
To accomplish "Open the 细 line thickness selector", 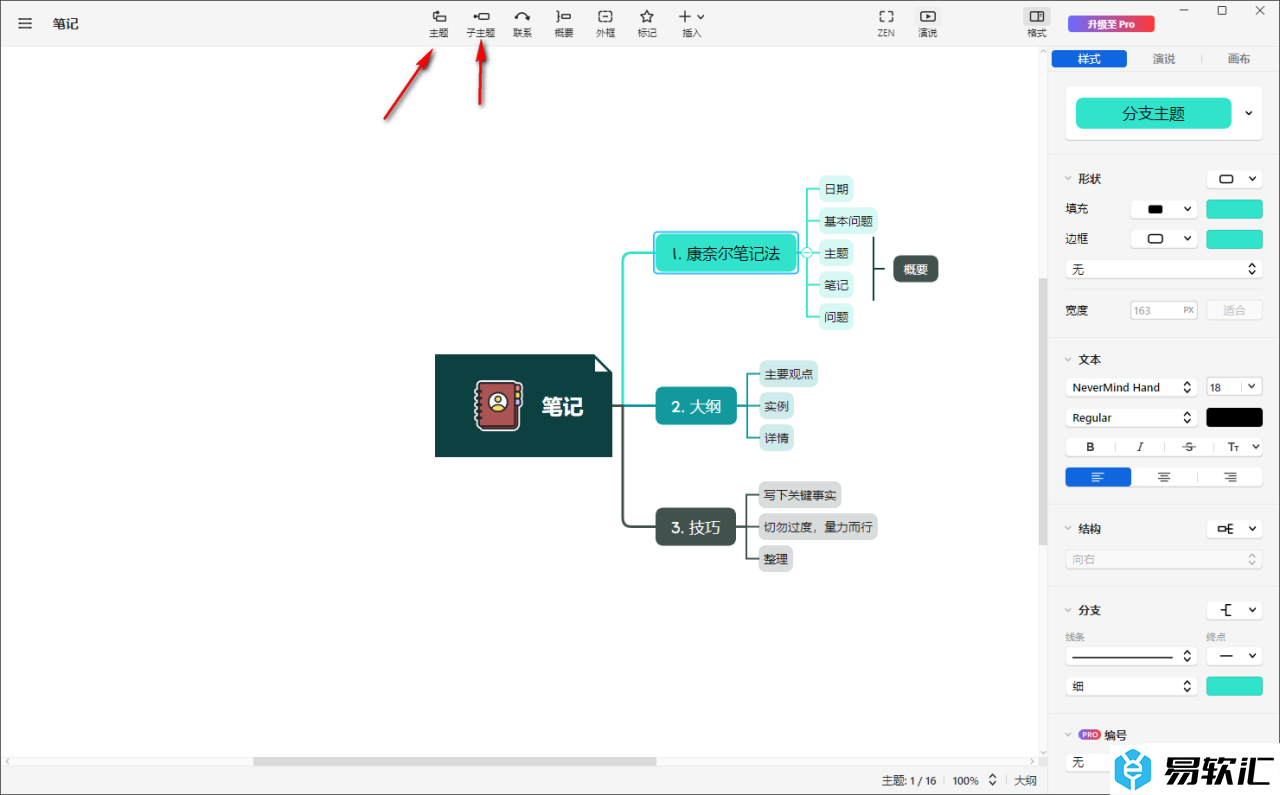I will point(1131,686).
